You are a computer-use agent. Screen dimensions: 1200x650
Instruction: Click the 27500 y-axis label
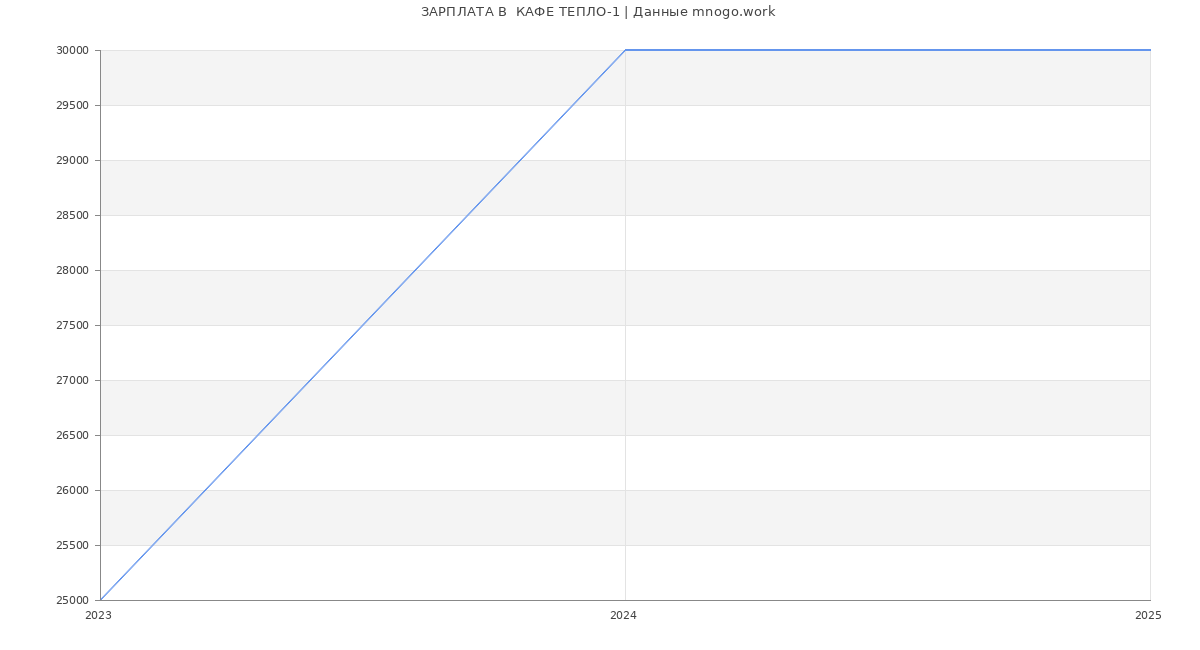(72, 326)
